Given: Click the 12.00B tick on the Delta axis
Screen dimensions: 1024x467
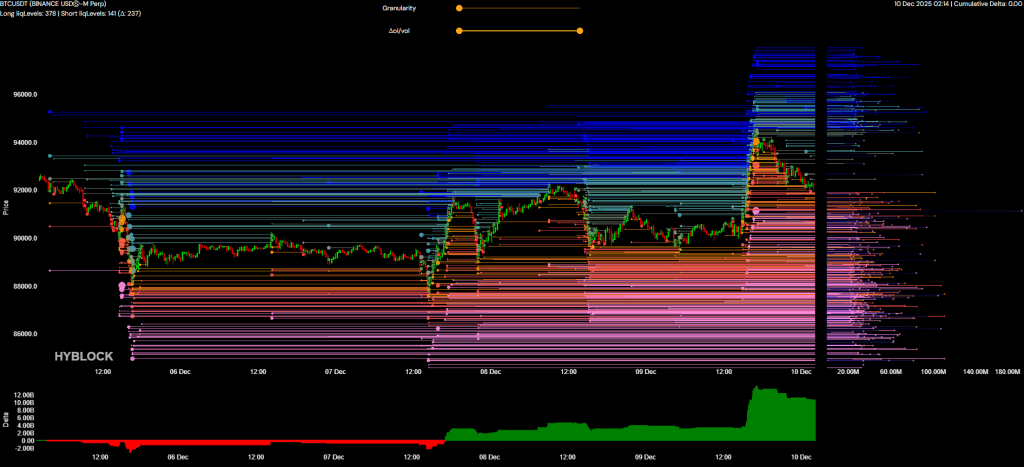Looking at the screenshot, I should (25, 395).
